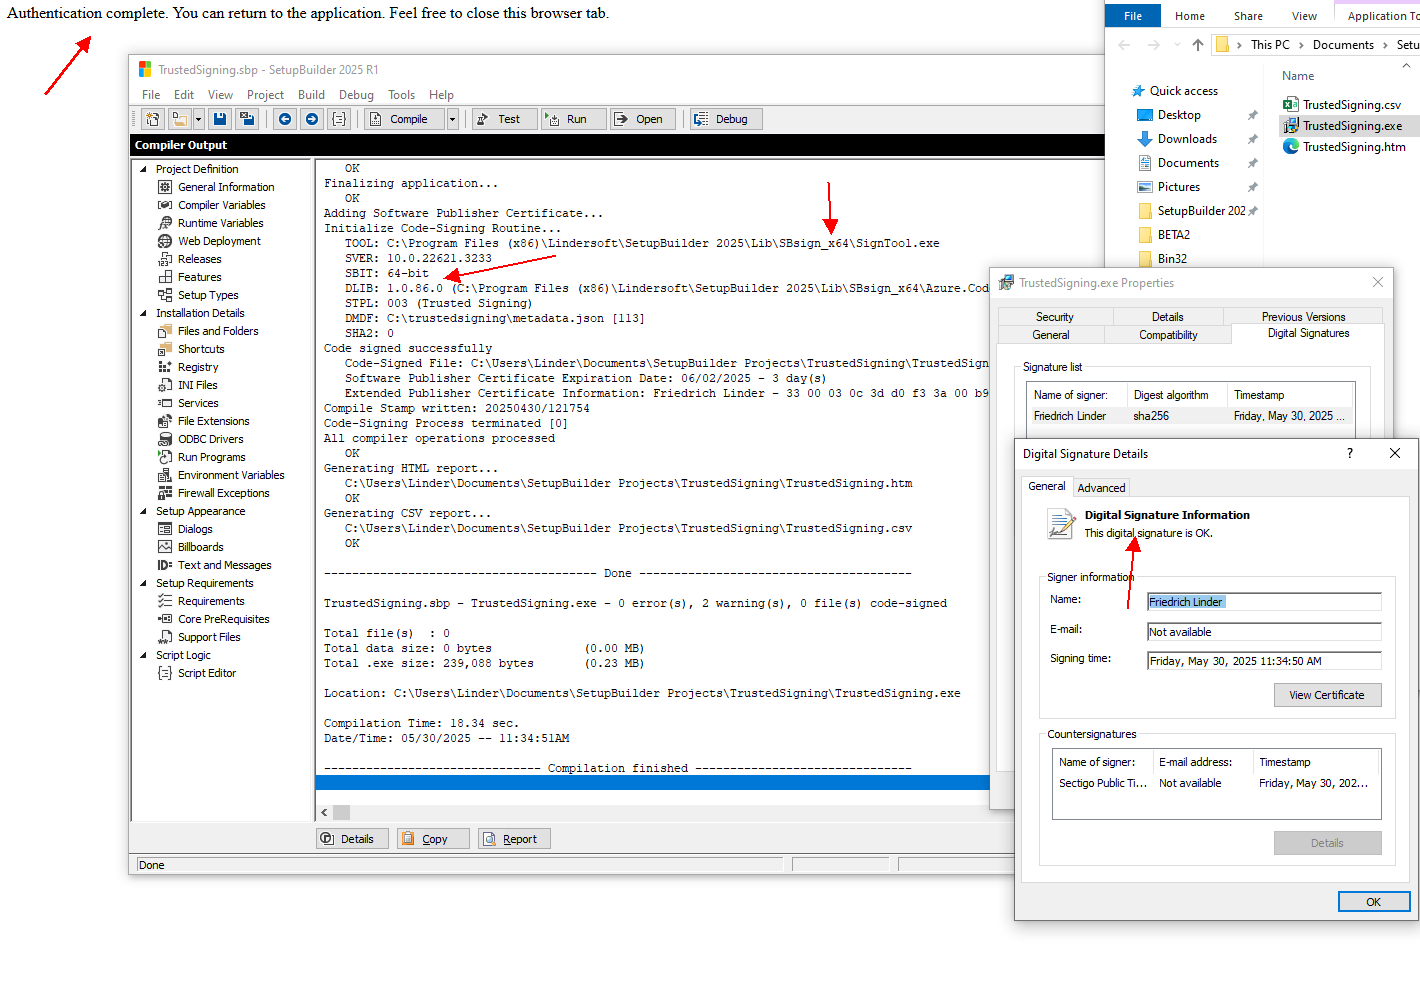Switch to the Details properties tab
1420x982 pixels.
1167,317
